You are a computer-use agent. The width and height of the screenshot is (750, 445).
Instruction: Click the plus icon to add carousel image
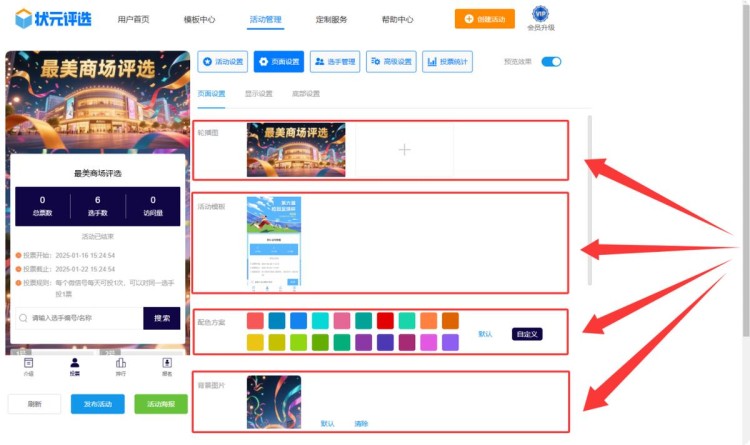pos(404,150)
